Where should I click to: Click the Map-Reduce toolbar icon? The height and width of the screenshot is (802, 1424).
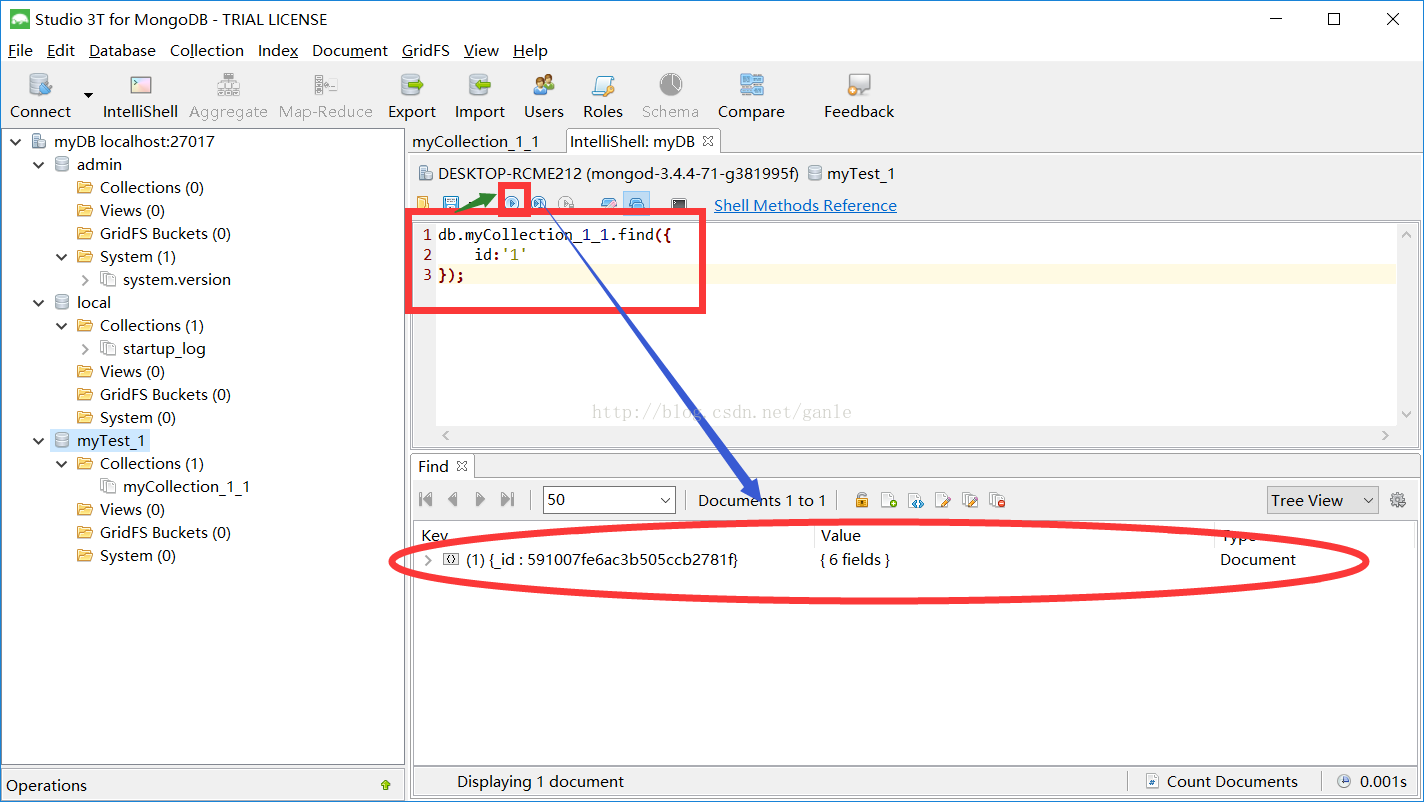pos(326,96)
